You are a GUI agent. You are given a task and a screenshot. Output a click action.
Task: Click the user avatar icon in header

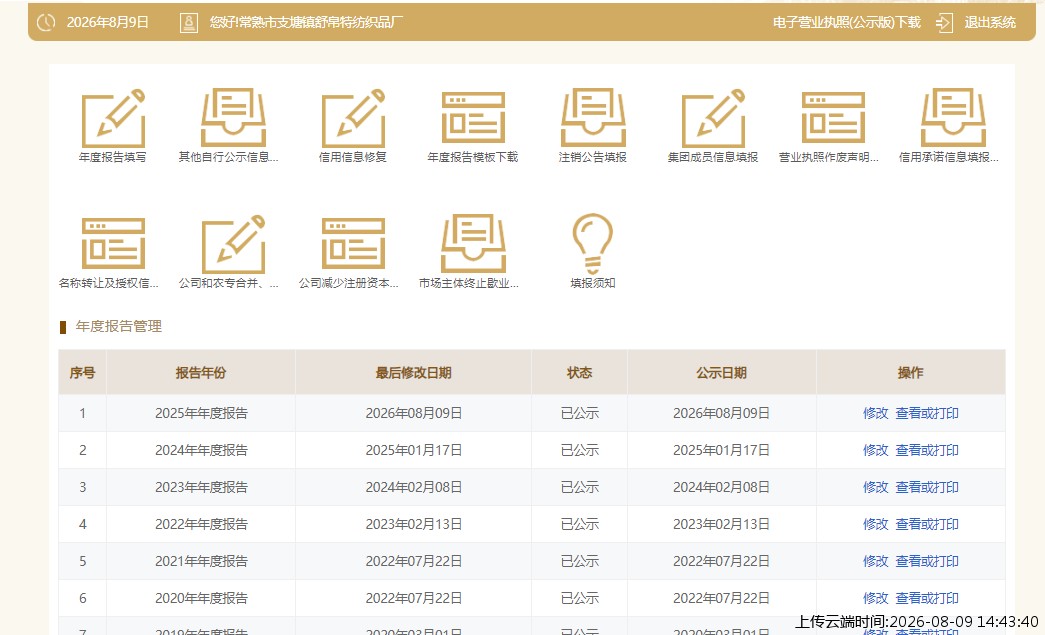point(189,23)
